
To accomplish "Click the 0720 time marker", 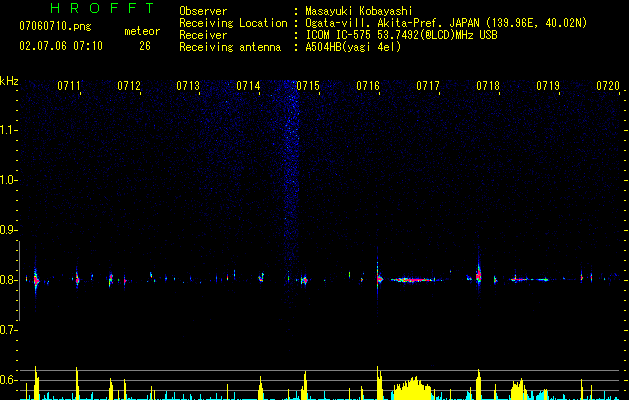I will pos(608,86).
